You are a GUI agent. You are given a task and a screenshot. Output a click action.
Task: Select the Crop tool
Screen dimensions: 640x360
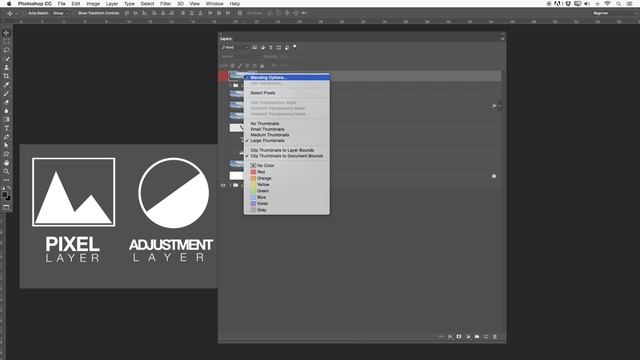(6, 76)
